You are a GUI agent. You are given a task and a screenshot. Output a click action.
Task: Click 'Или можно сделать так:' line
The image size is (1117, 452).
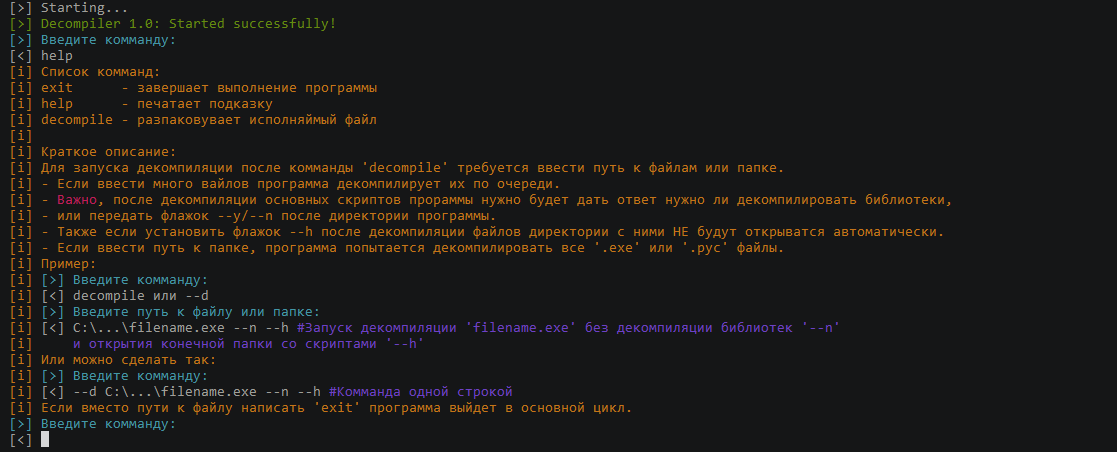coord(129,359)
